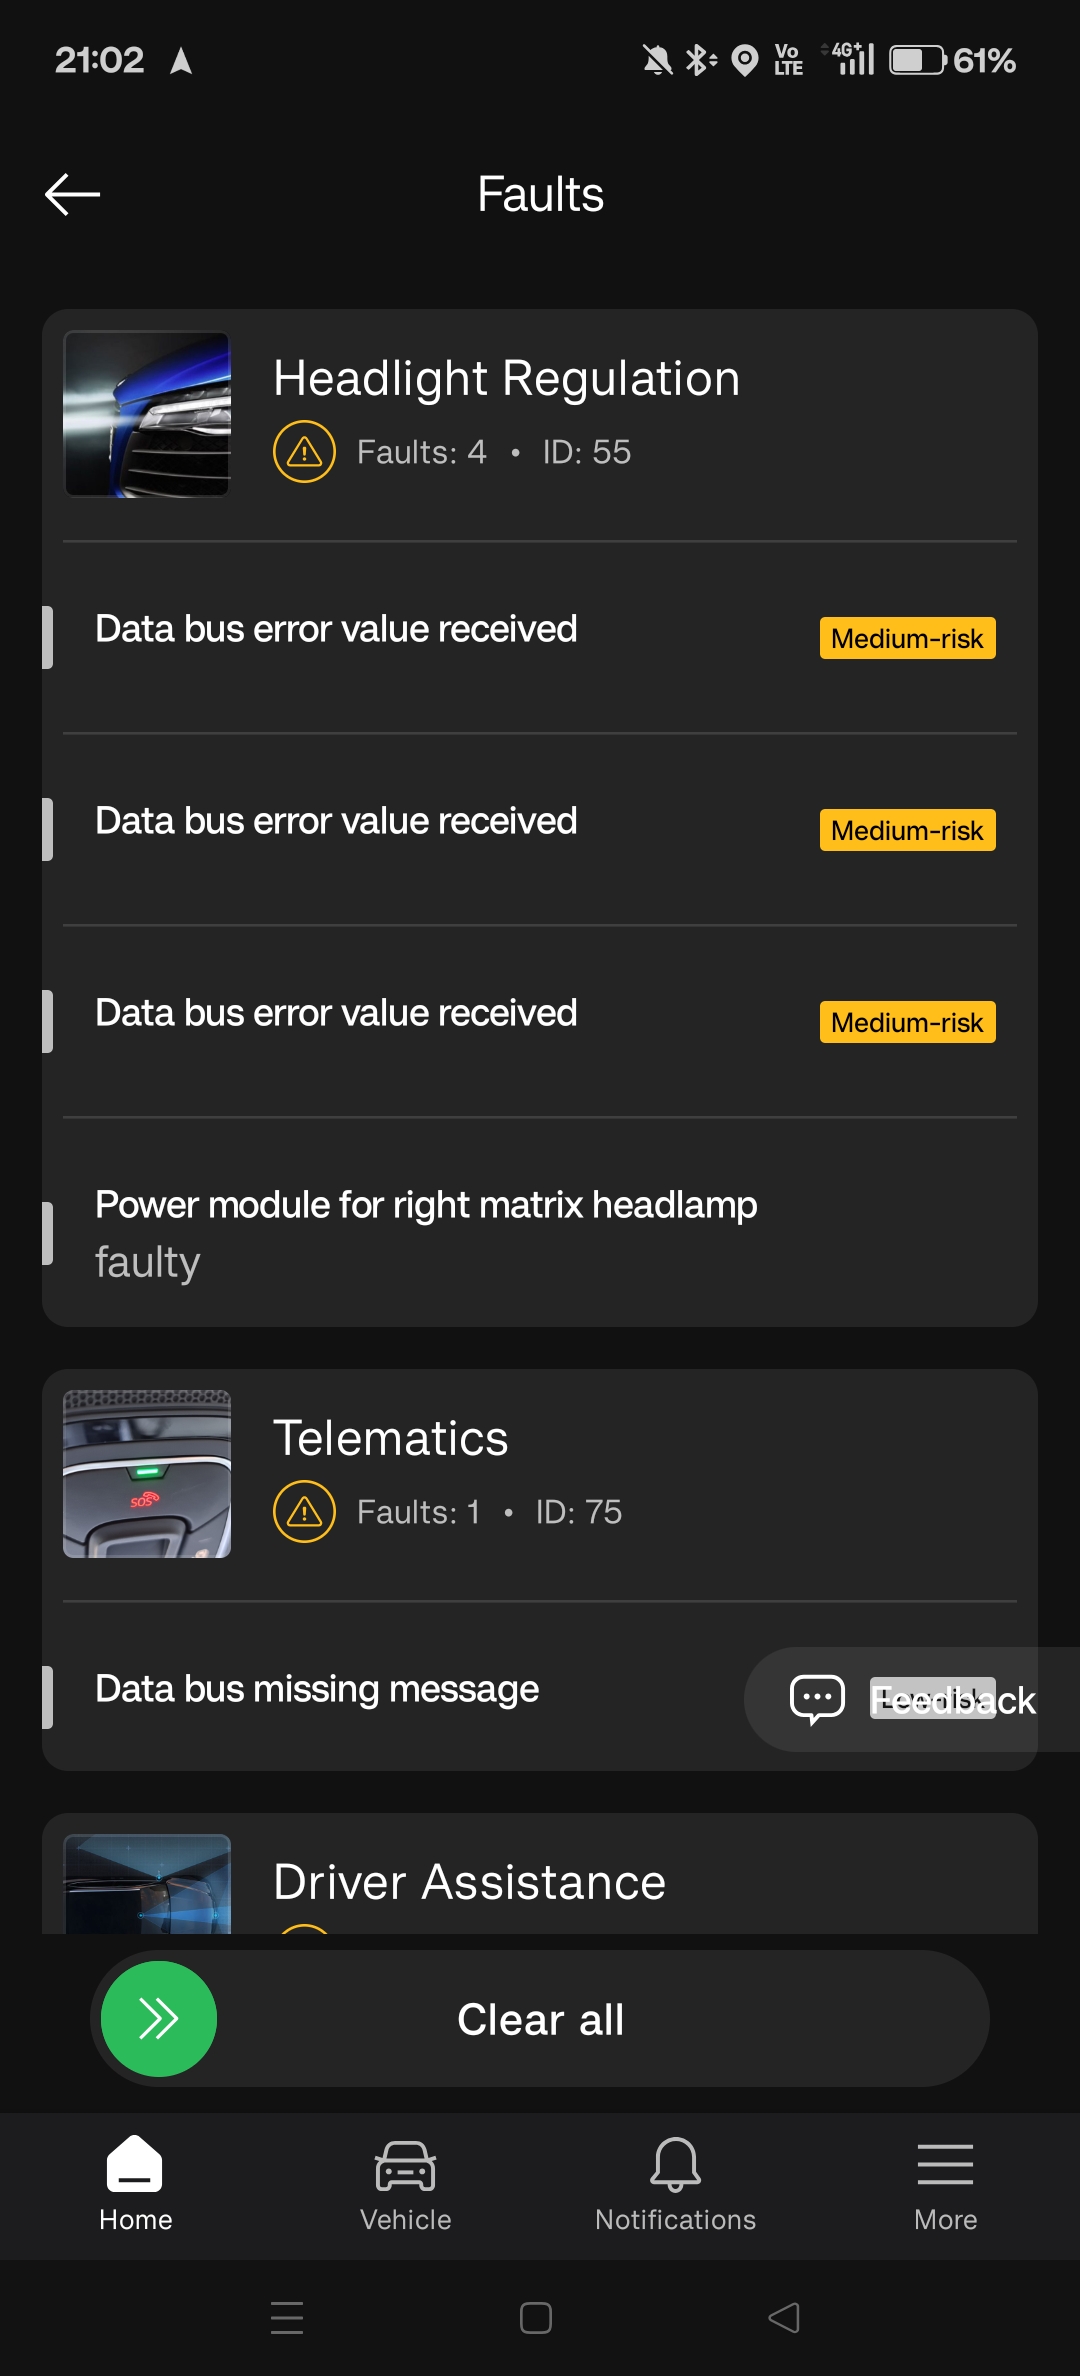Open the Notifications bell tab
Viewport: 1080px width, 2376px height.
(675, 2184)
